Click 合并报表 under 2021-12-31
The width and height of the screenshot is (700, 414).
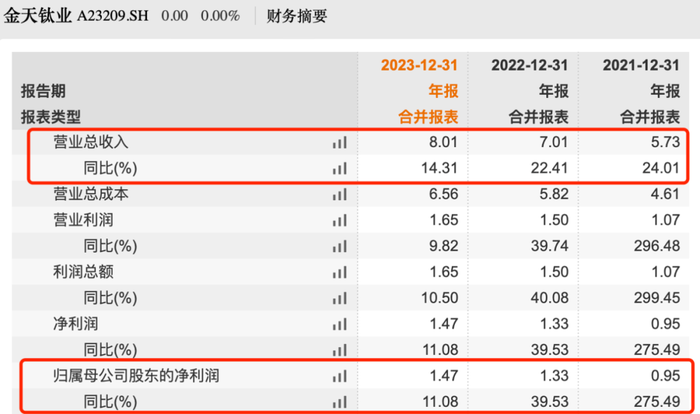pyautogui.click(x=650, y=117)
